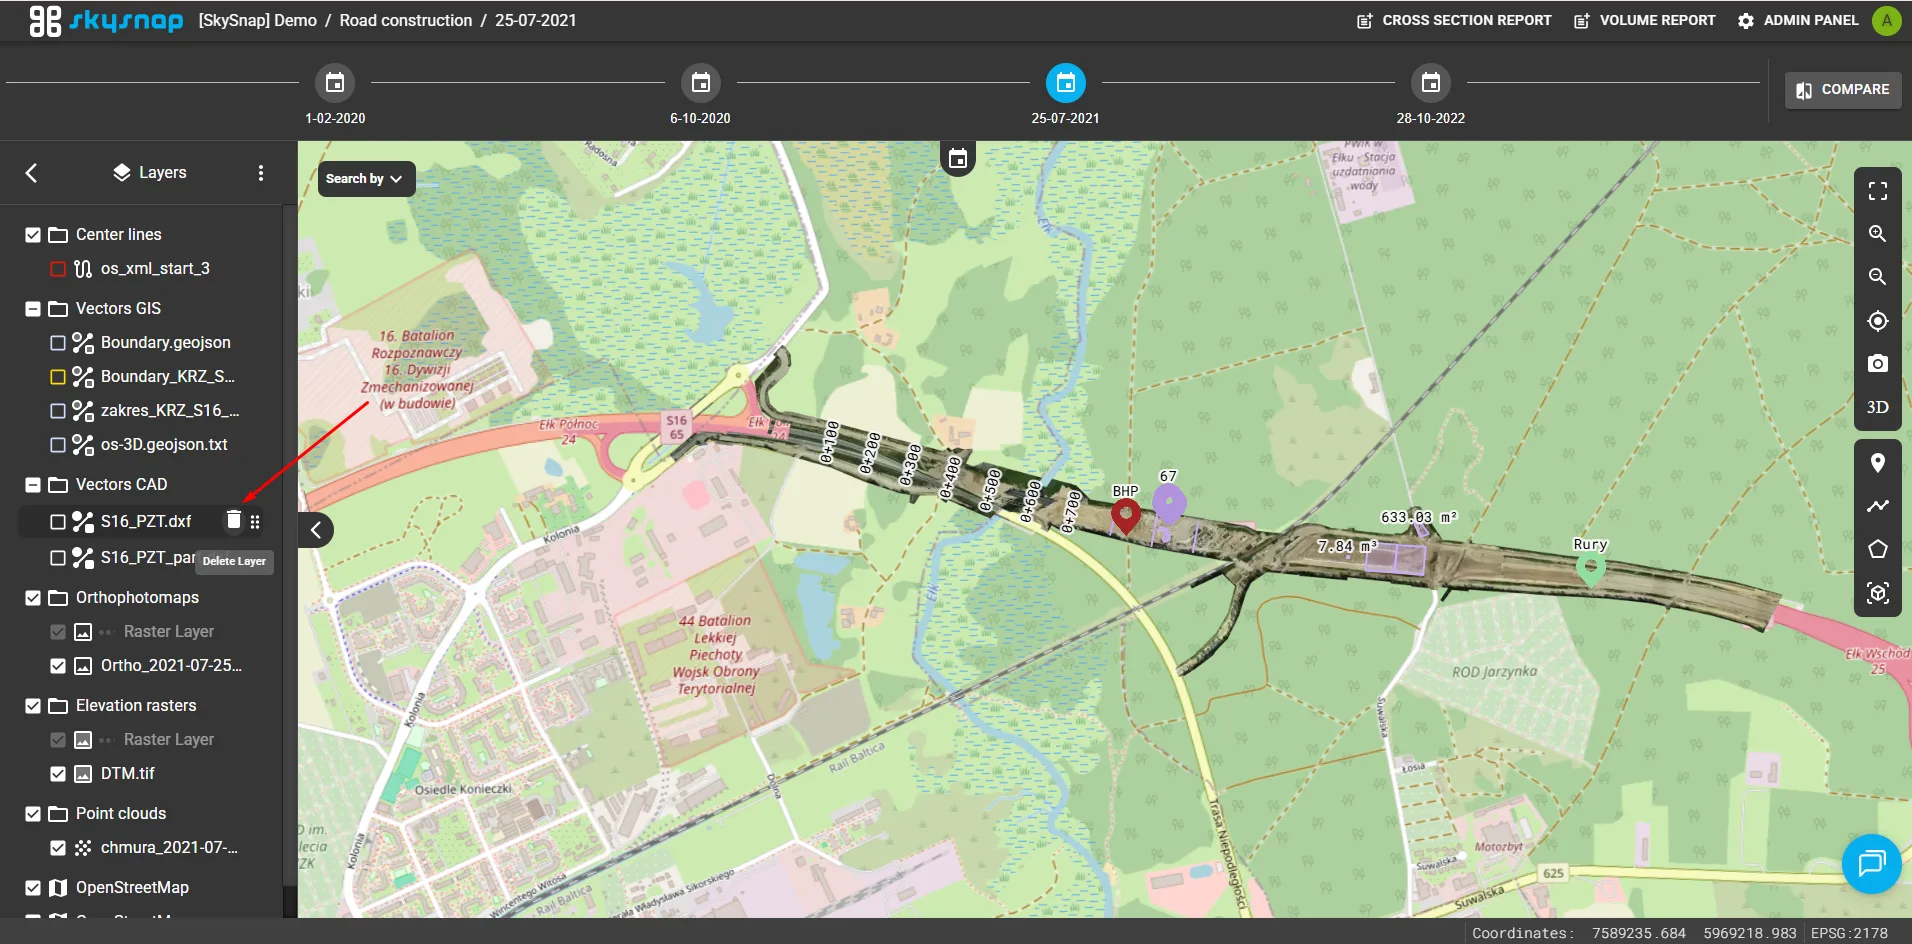Select the polygon area measurement tool

tap(1877, 549)
